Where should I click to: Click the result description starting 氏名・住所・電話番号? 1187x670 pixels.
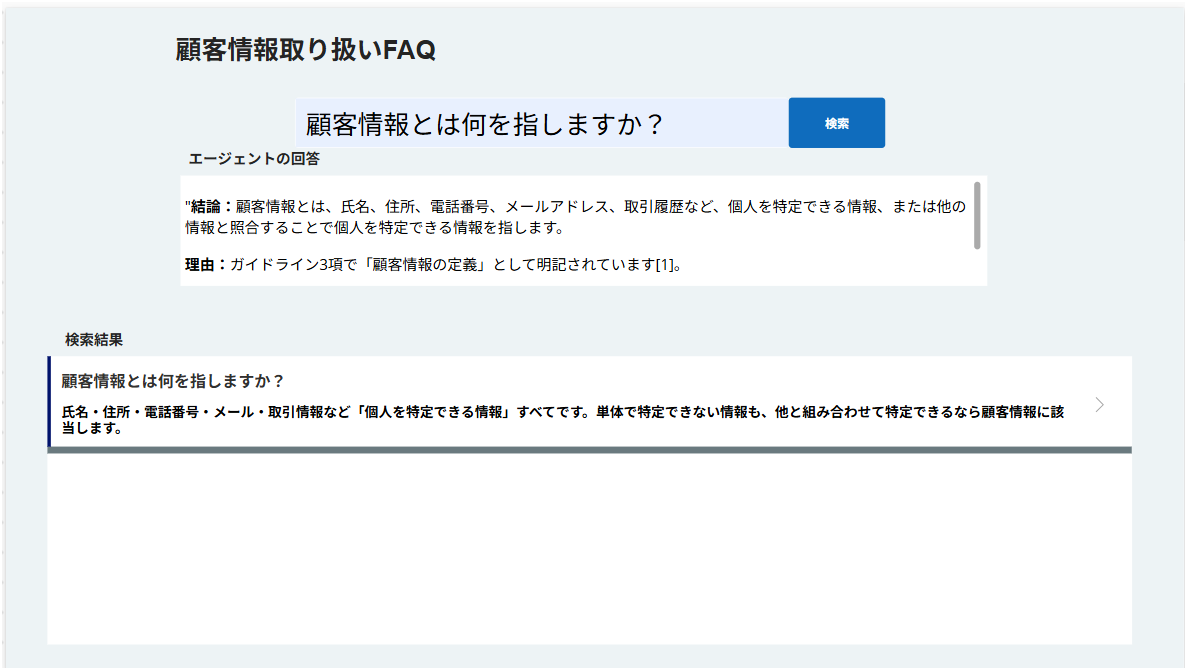562,419
